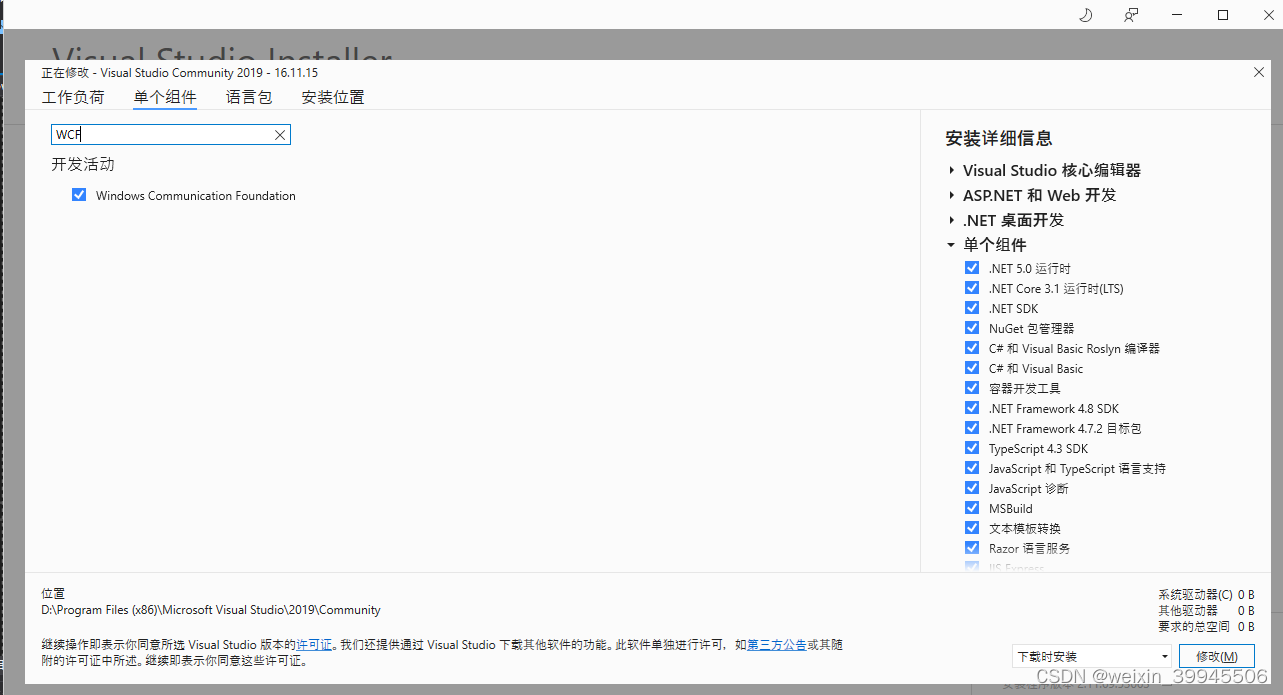1283x695 pixels.
Task: Uncheck .NET 5.0 运行时 checkbox
Action: click(972, 268)
